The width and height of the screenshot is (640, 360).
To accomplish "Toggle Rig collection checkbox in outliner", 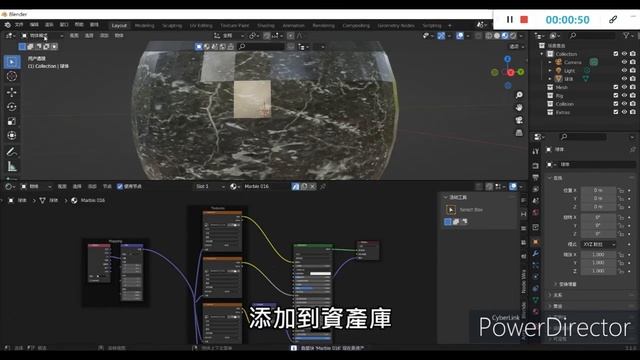I will (x=616, y=96).
